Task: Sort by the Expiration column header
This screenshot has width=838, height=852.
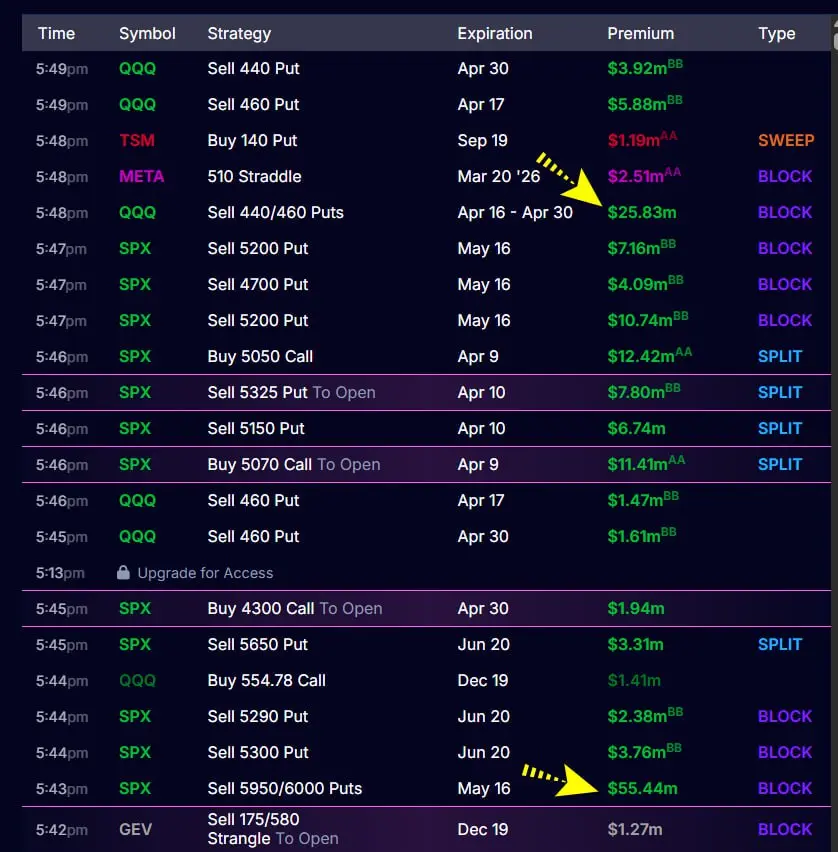Action: (x=495, y=33)
